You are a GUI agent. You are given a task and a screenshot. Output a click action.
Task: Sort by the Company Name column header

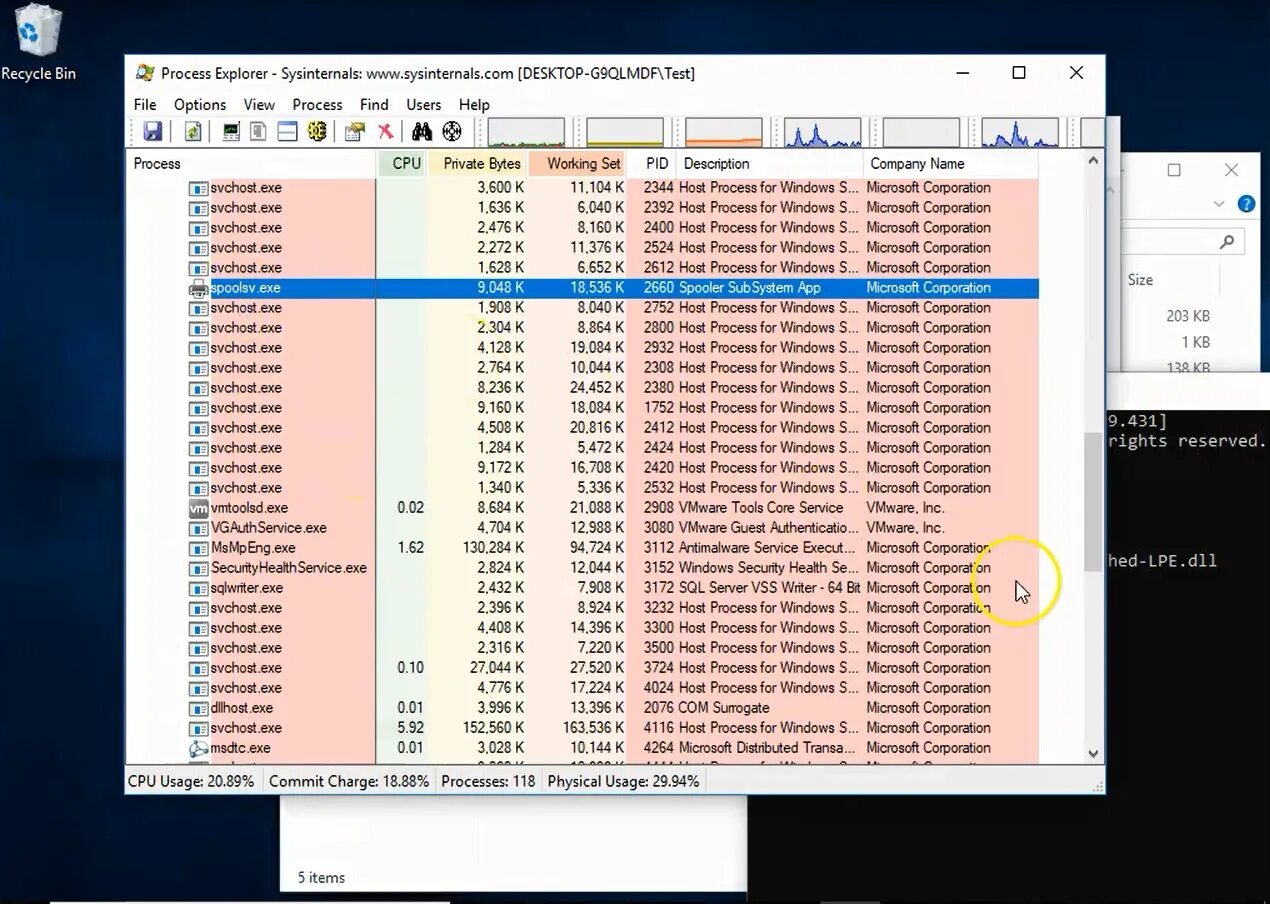pyautogui.click(x=951, y=164)
